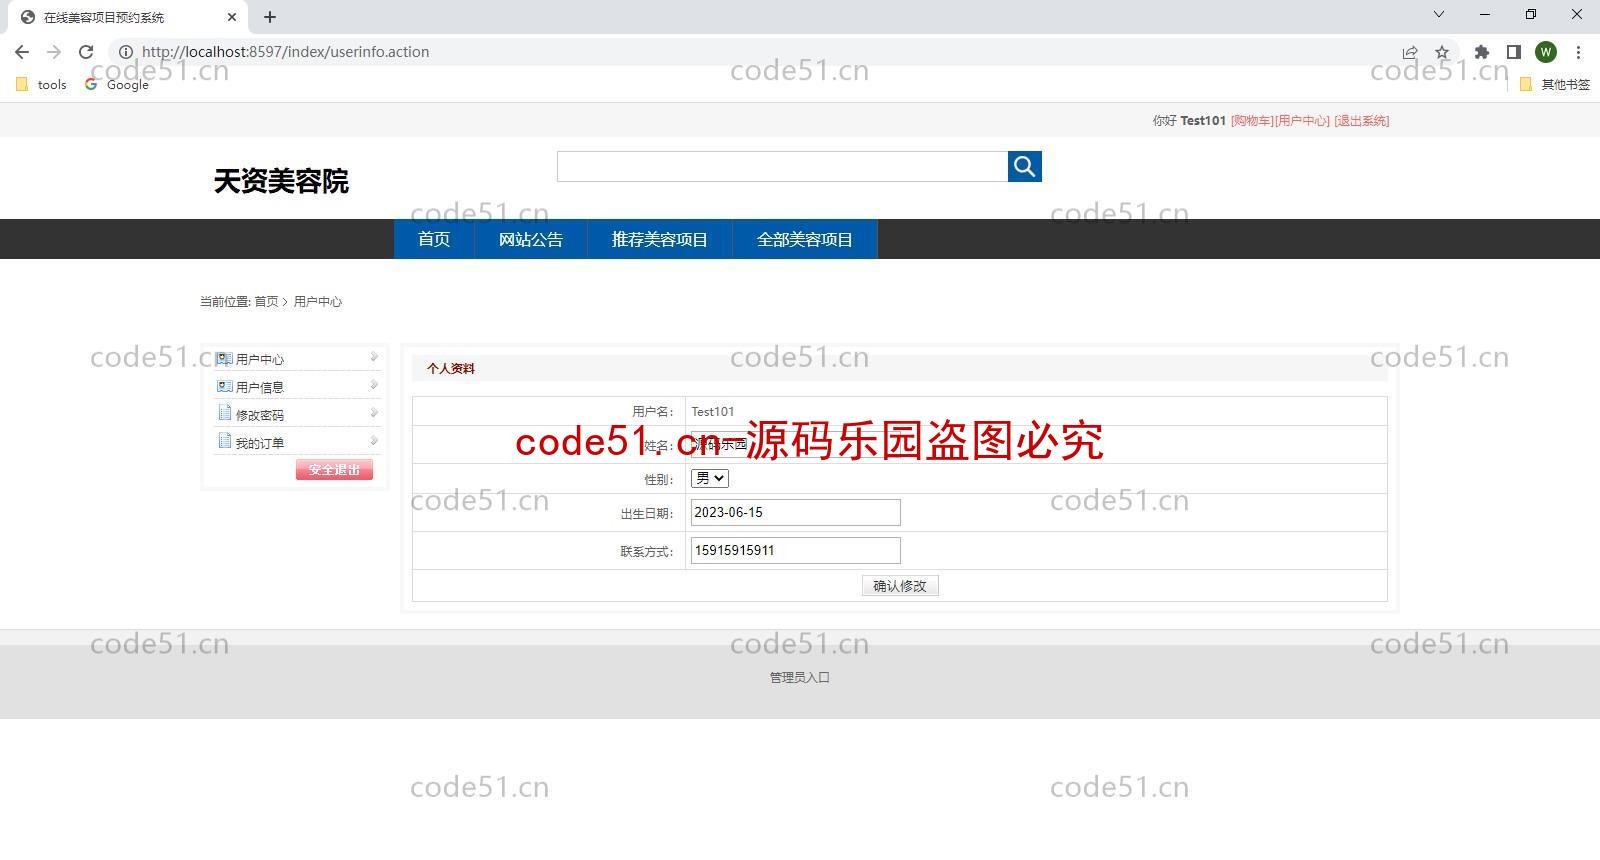1600x860 pixels.
Task: Select 推荐美容项目 navigation tab
Action: tap(659, 240)
